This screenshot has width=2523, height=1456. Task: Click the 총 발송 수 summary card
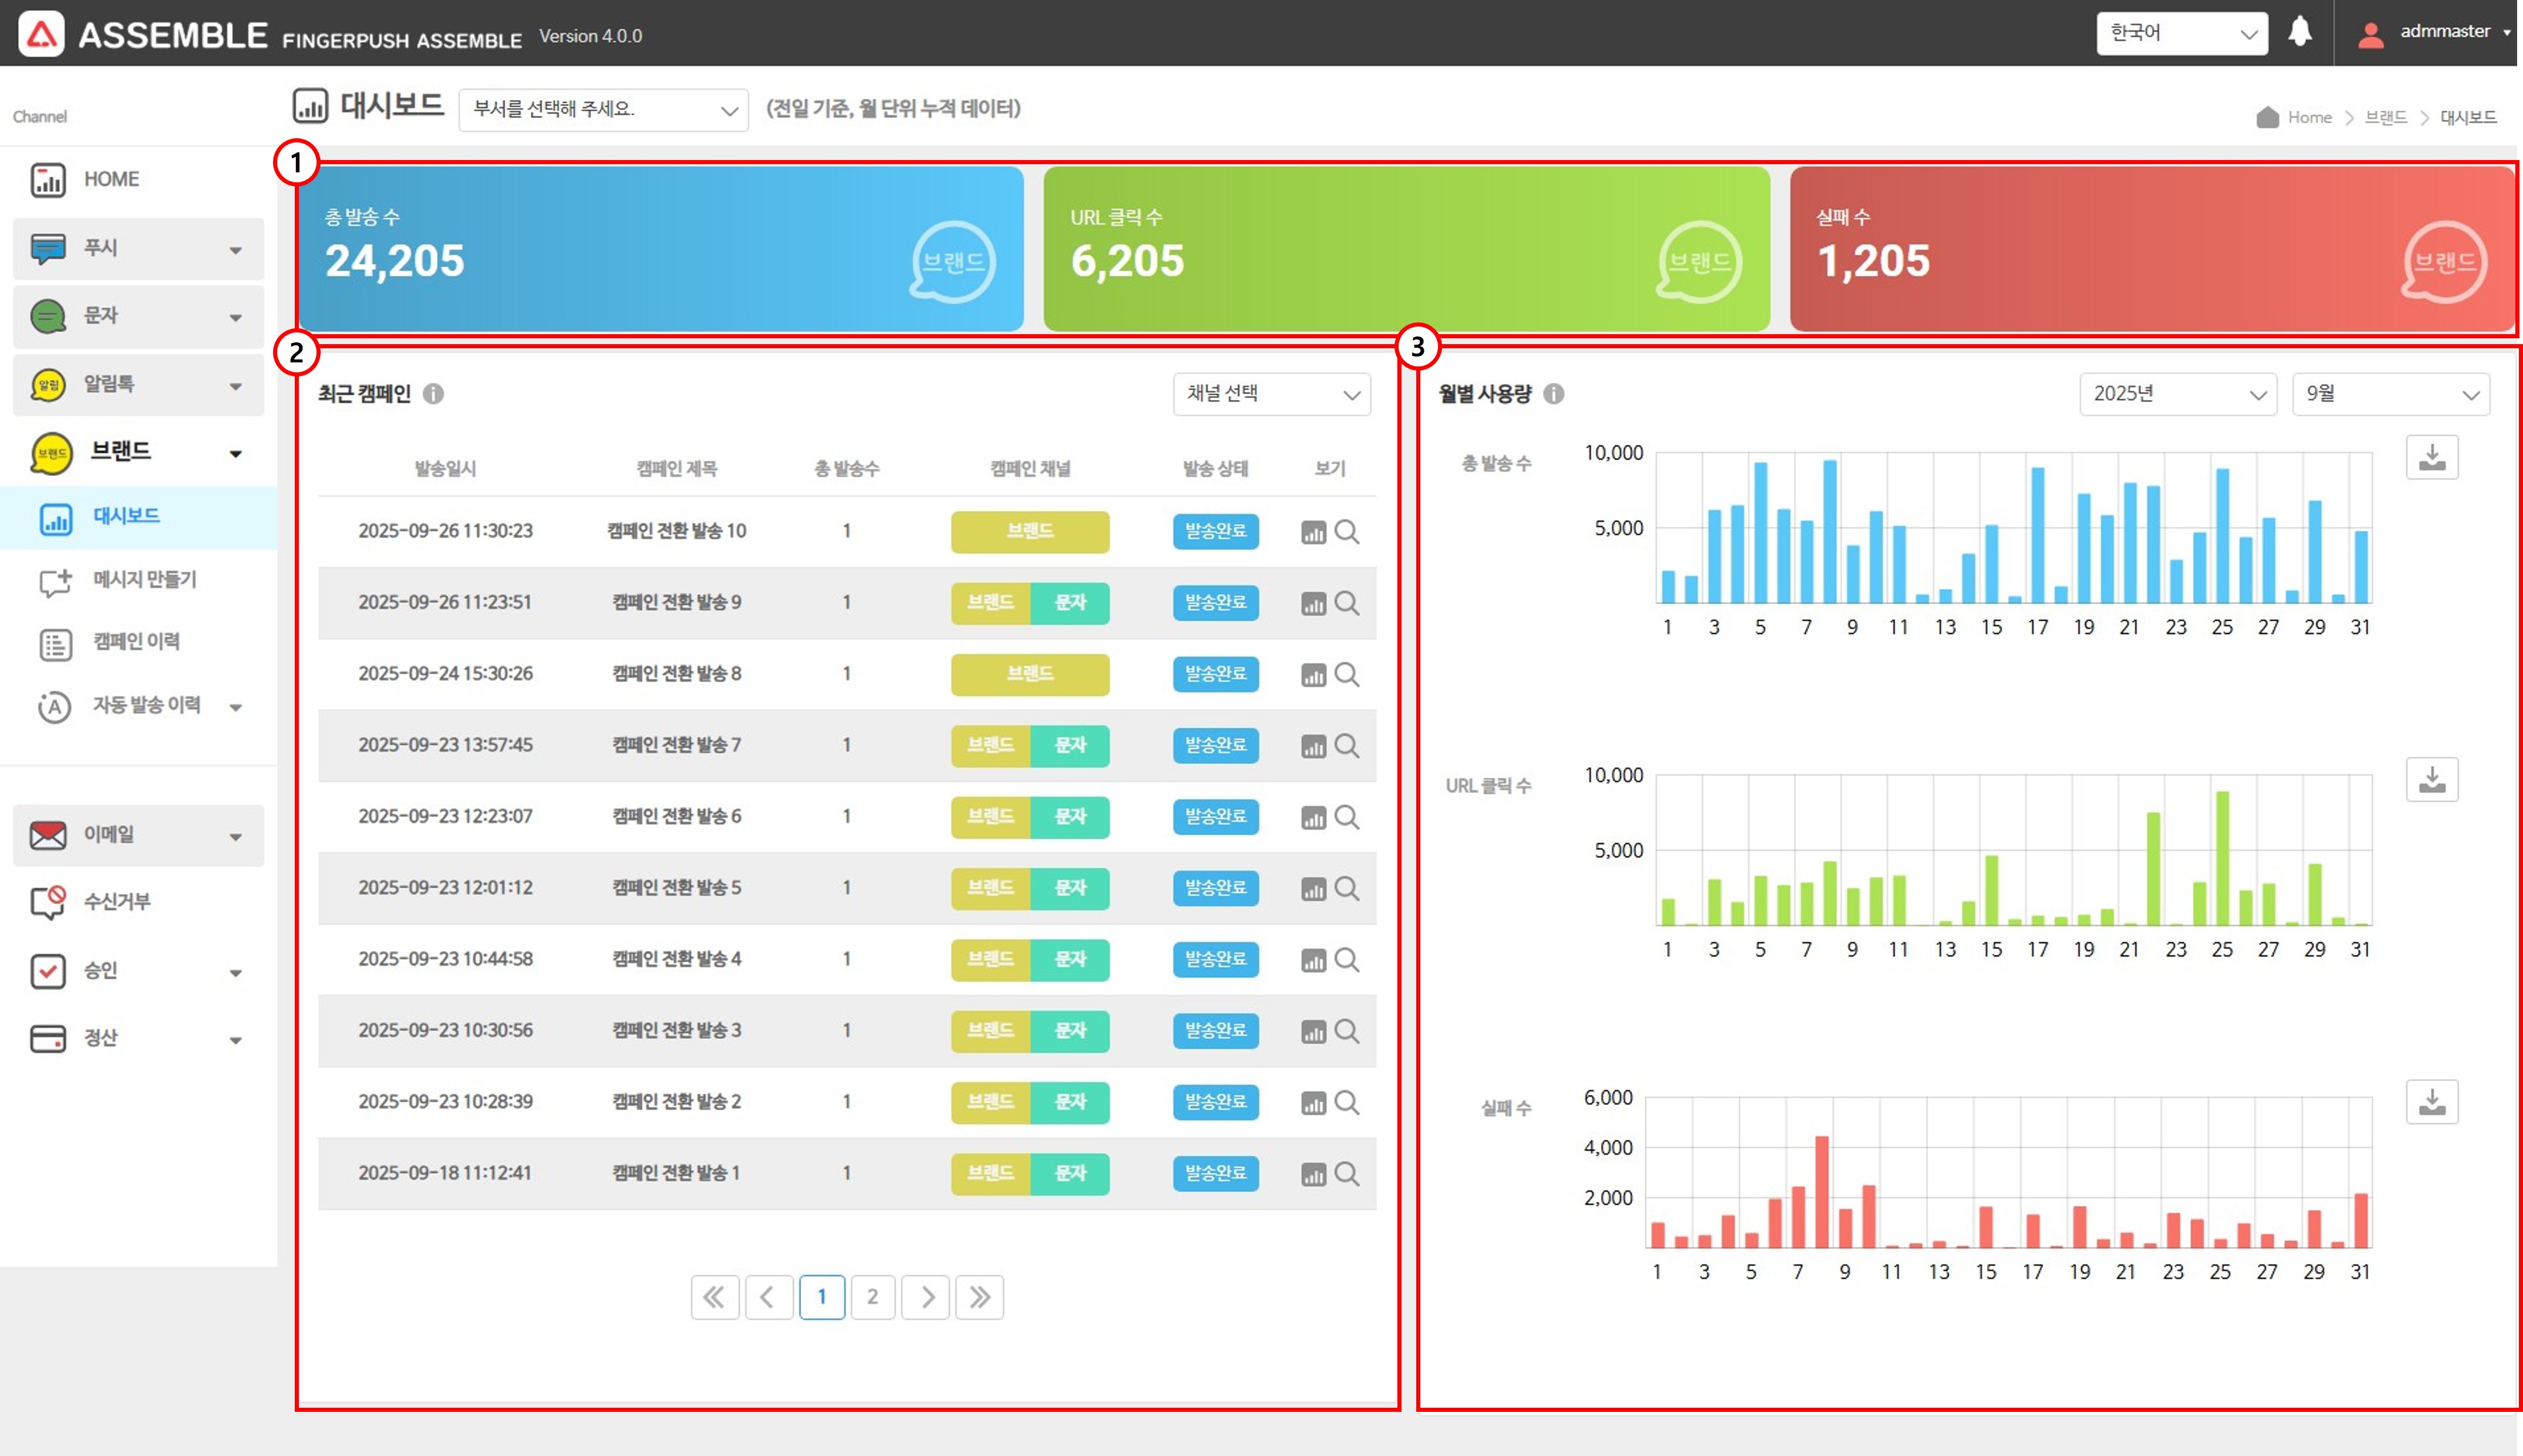click(x=660, y=248)
